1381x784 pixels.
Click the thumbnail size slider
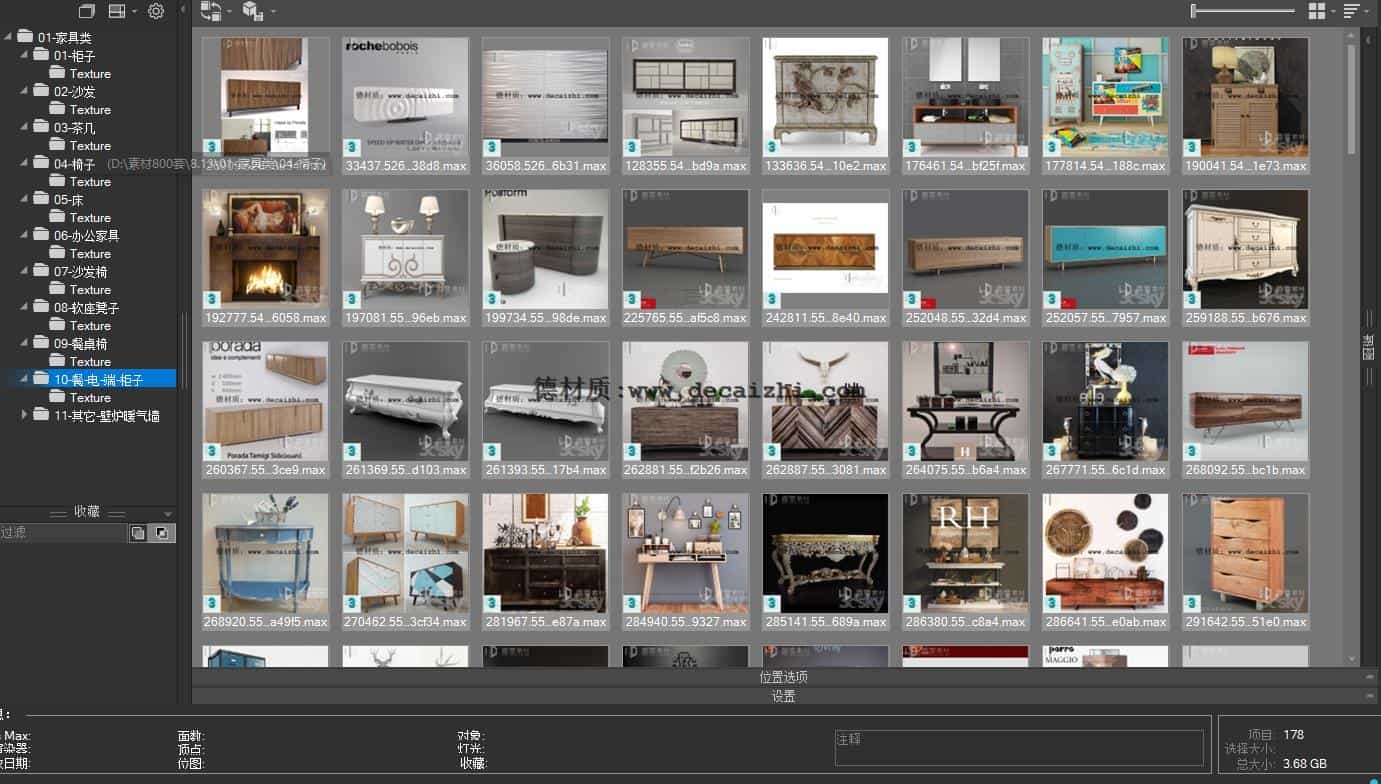click(1242, 11)
